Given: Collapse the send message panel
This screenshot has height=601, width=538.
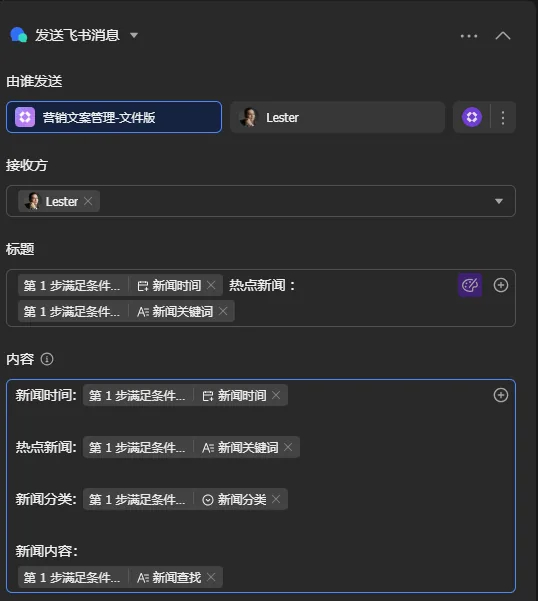Looking at the screenshot, I should [x=503, y=36].
